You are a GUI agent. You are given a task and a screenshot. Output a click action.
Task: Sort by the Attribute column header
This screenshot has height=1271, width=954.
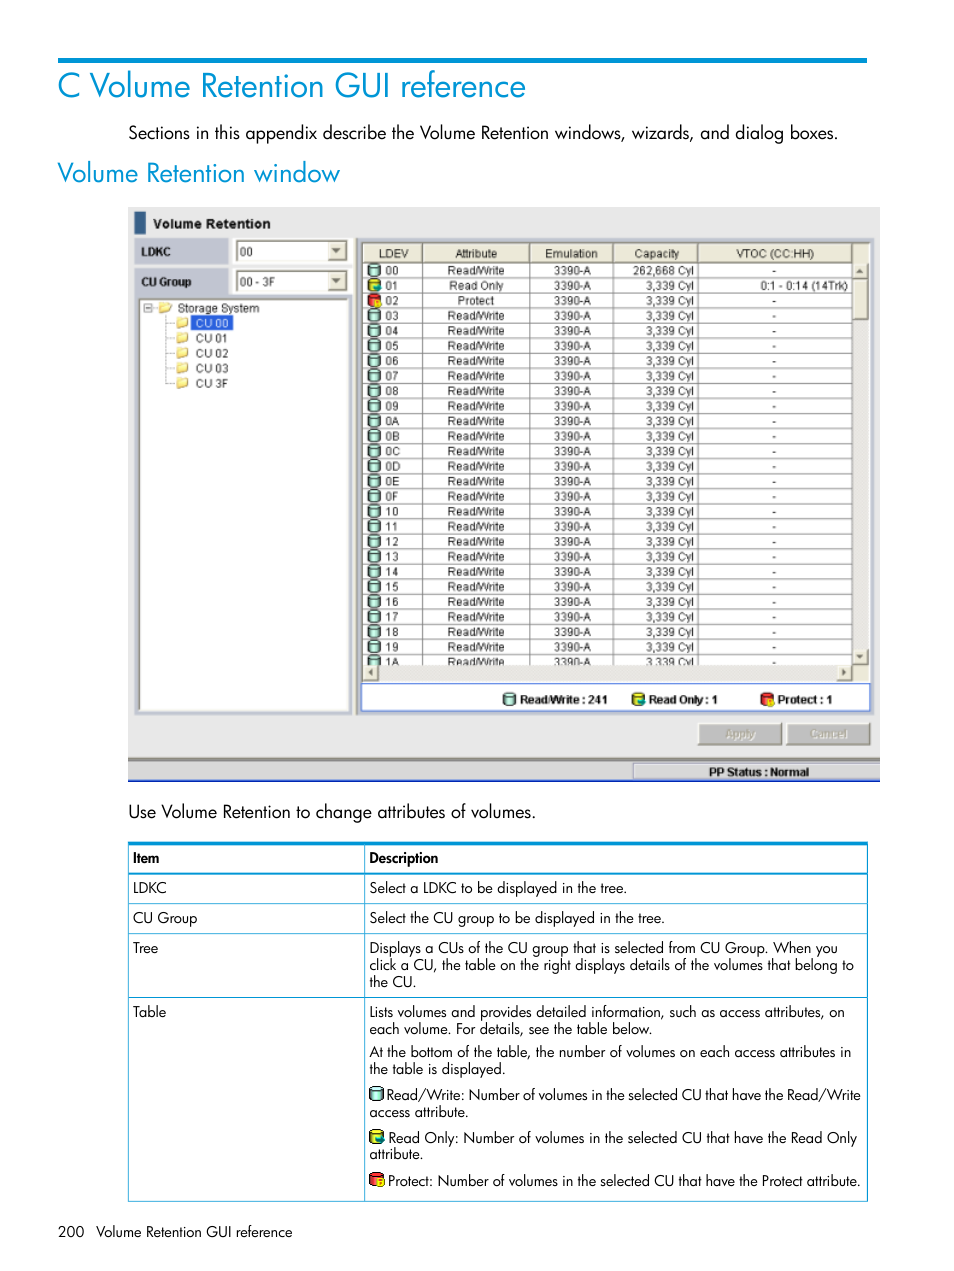(476, 253)
